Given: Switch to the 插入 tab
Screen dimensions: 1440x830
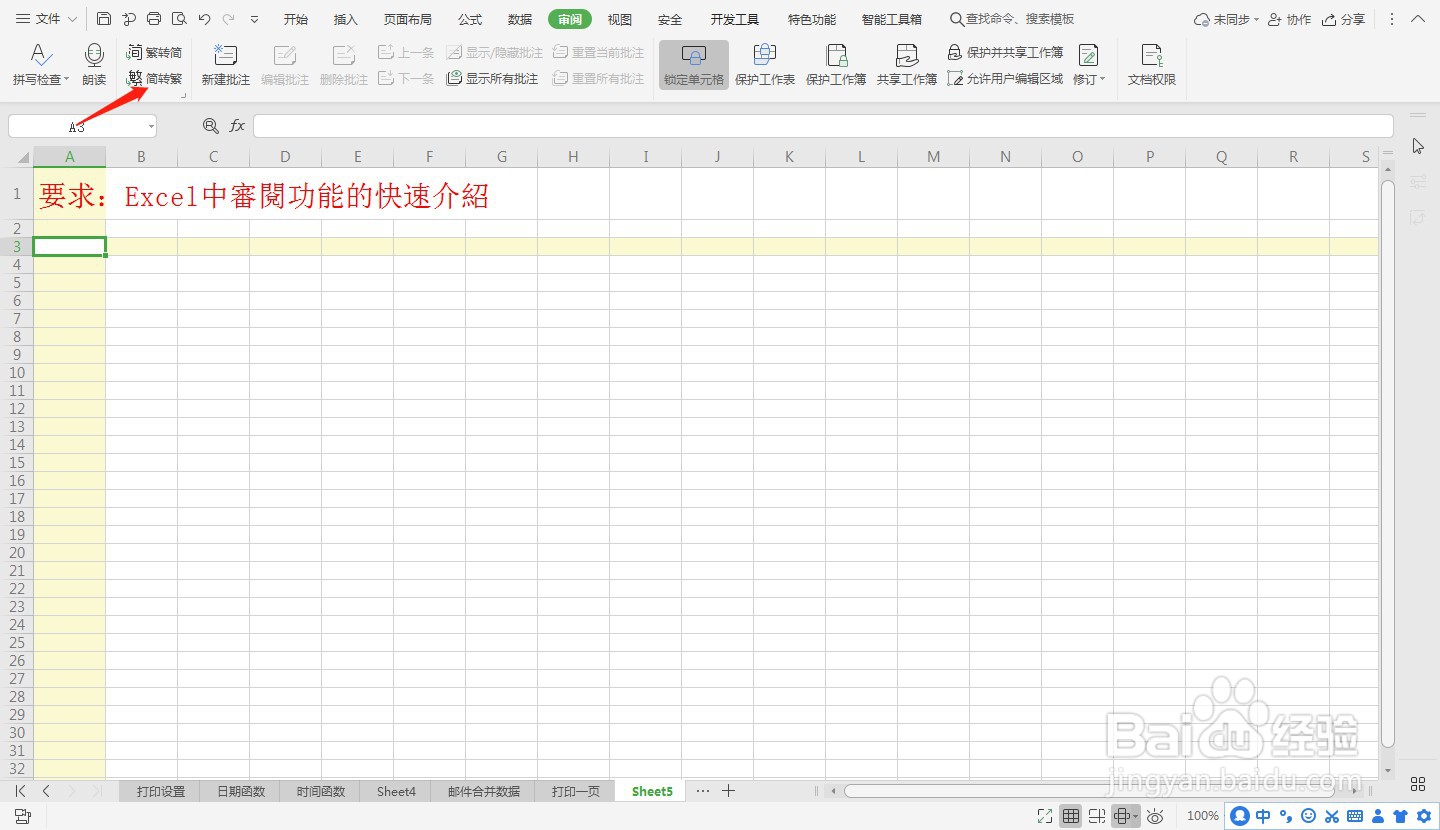Looking at the screenshot, I should pos(346,19).
